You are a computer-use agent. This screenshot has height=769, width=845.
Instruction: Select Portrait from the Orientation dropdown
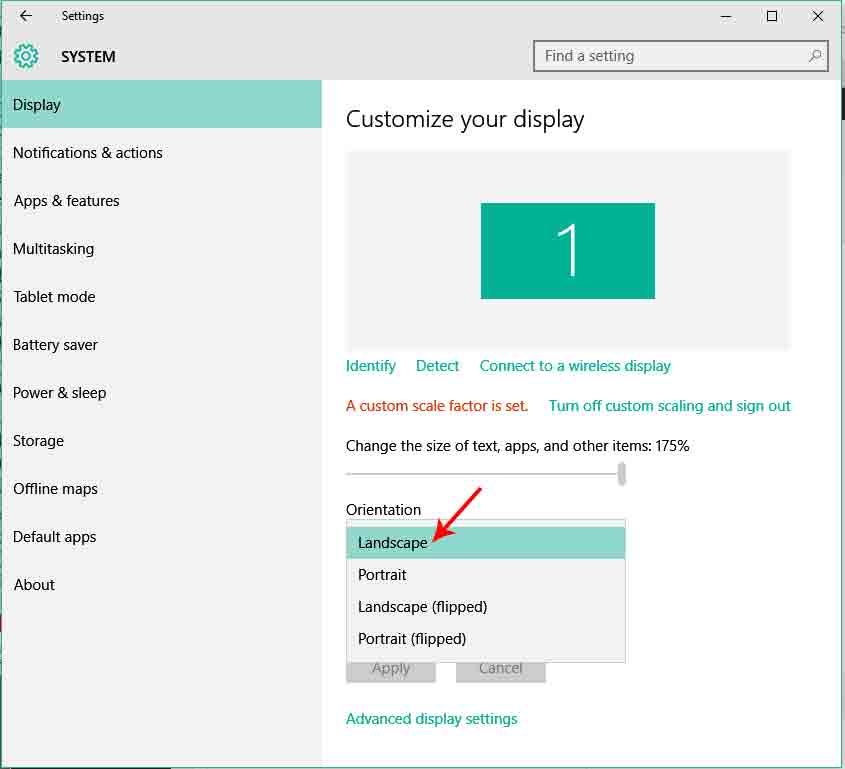[x=381, y=574]
